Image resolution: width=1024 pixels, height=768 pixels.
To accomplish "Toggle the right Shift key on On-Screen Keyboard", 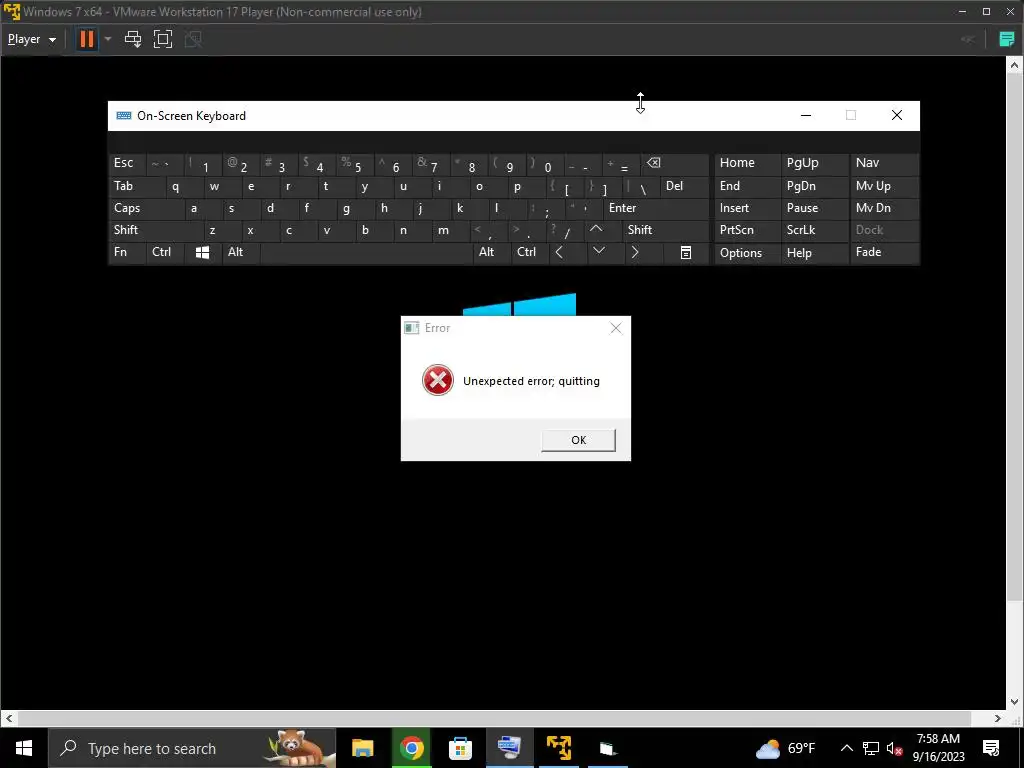I will pos(665,230).
